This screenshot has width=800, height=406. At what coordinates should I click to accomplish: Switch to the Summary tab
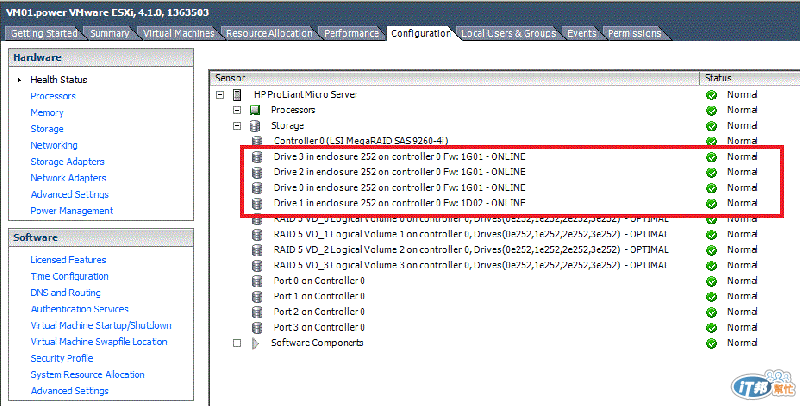(110, 33)
